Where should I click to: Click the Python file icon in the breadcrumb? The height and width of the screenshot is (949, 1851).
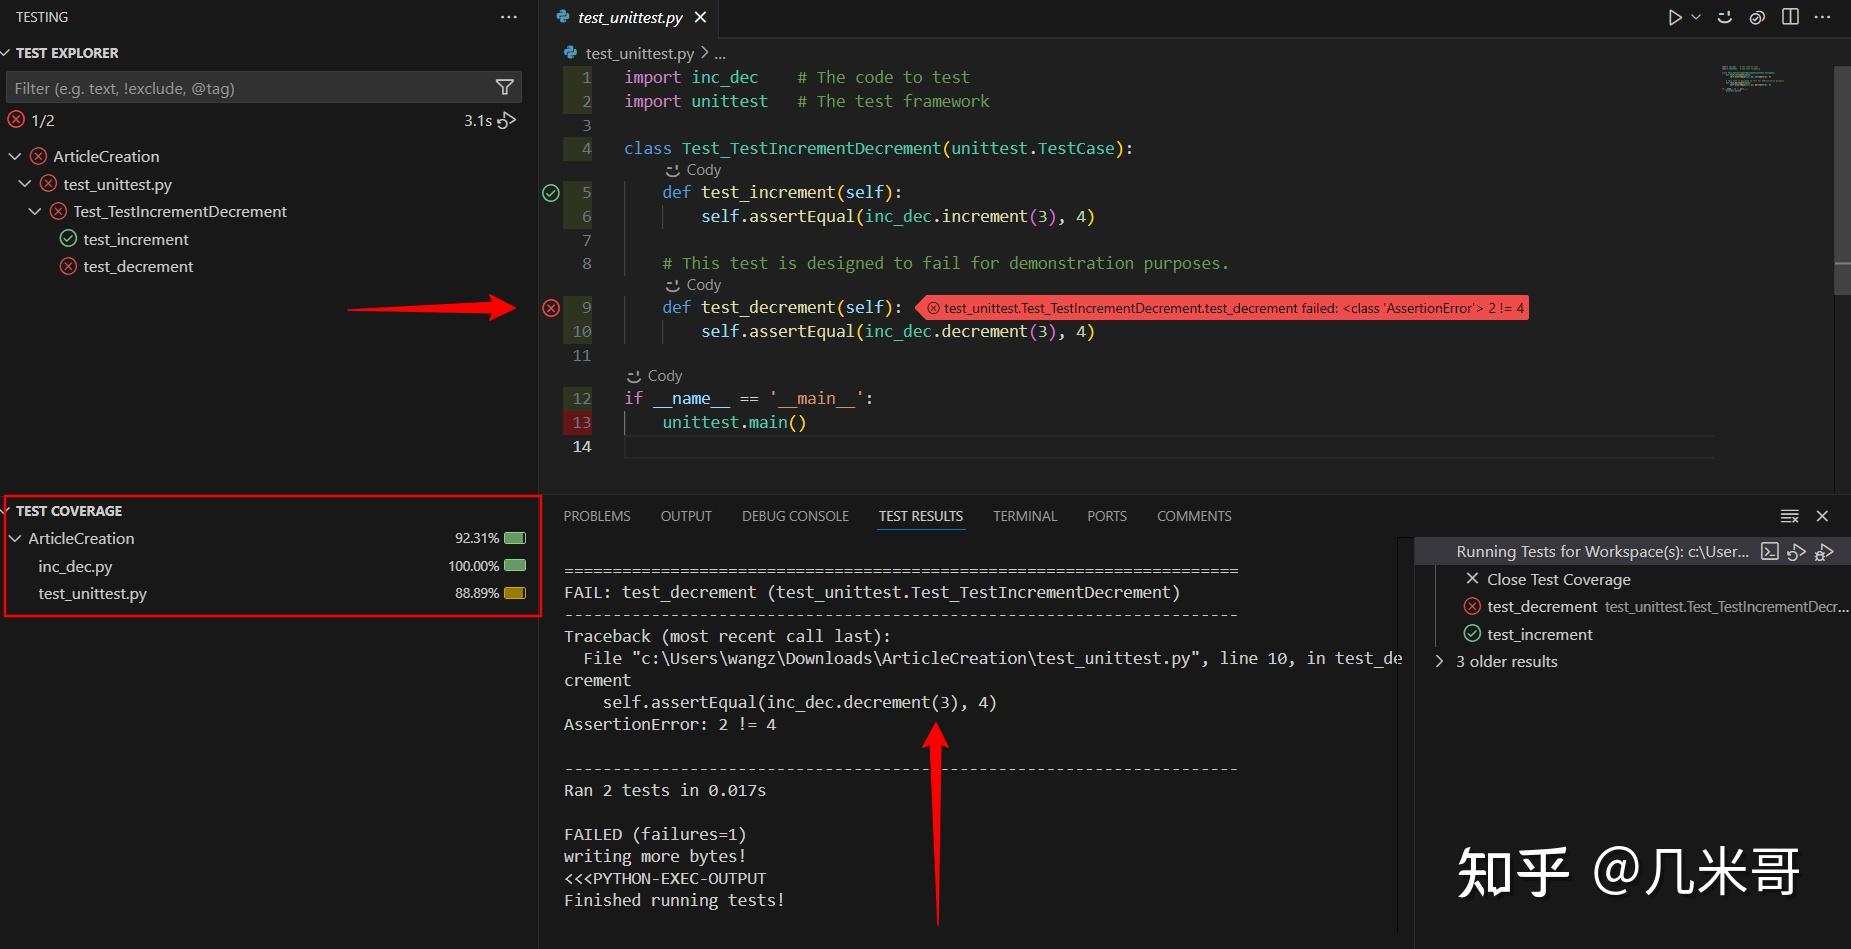click(x=570, y=53)
